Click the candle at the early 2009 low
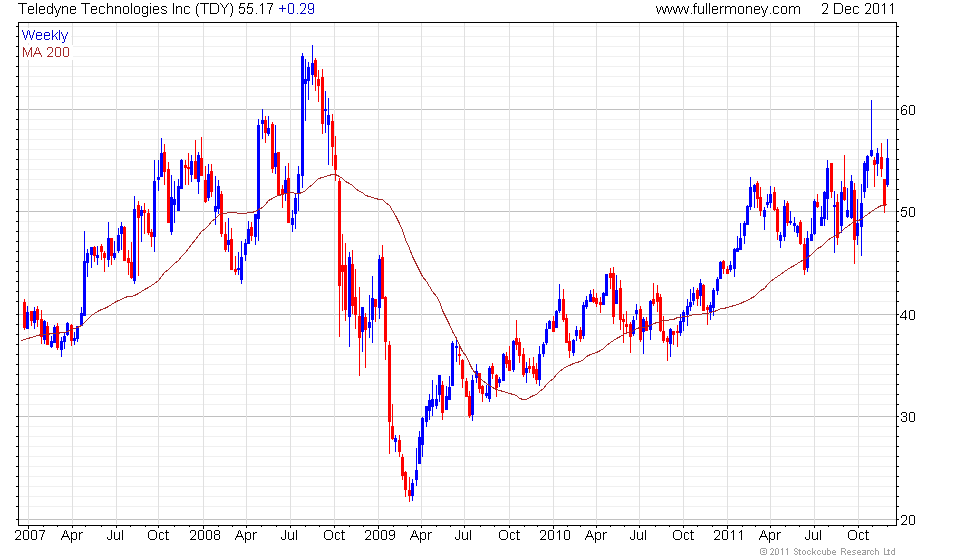The image size is (980, 560). pyautogui.click(x=411, y=491)
